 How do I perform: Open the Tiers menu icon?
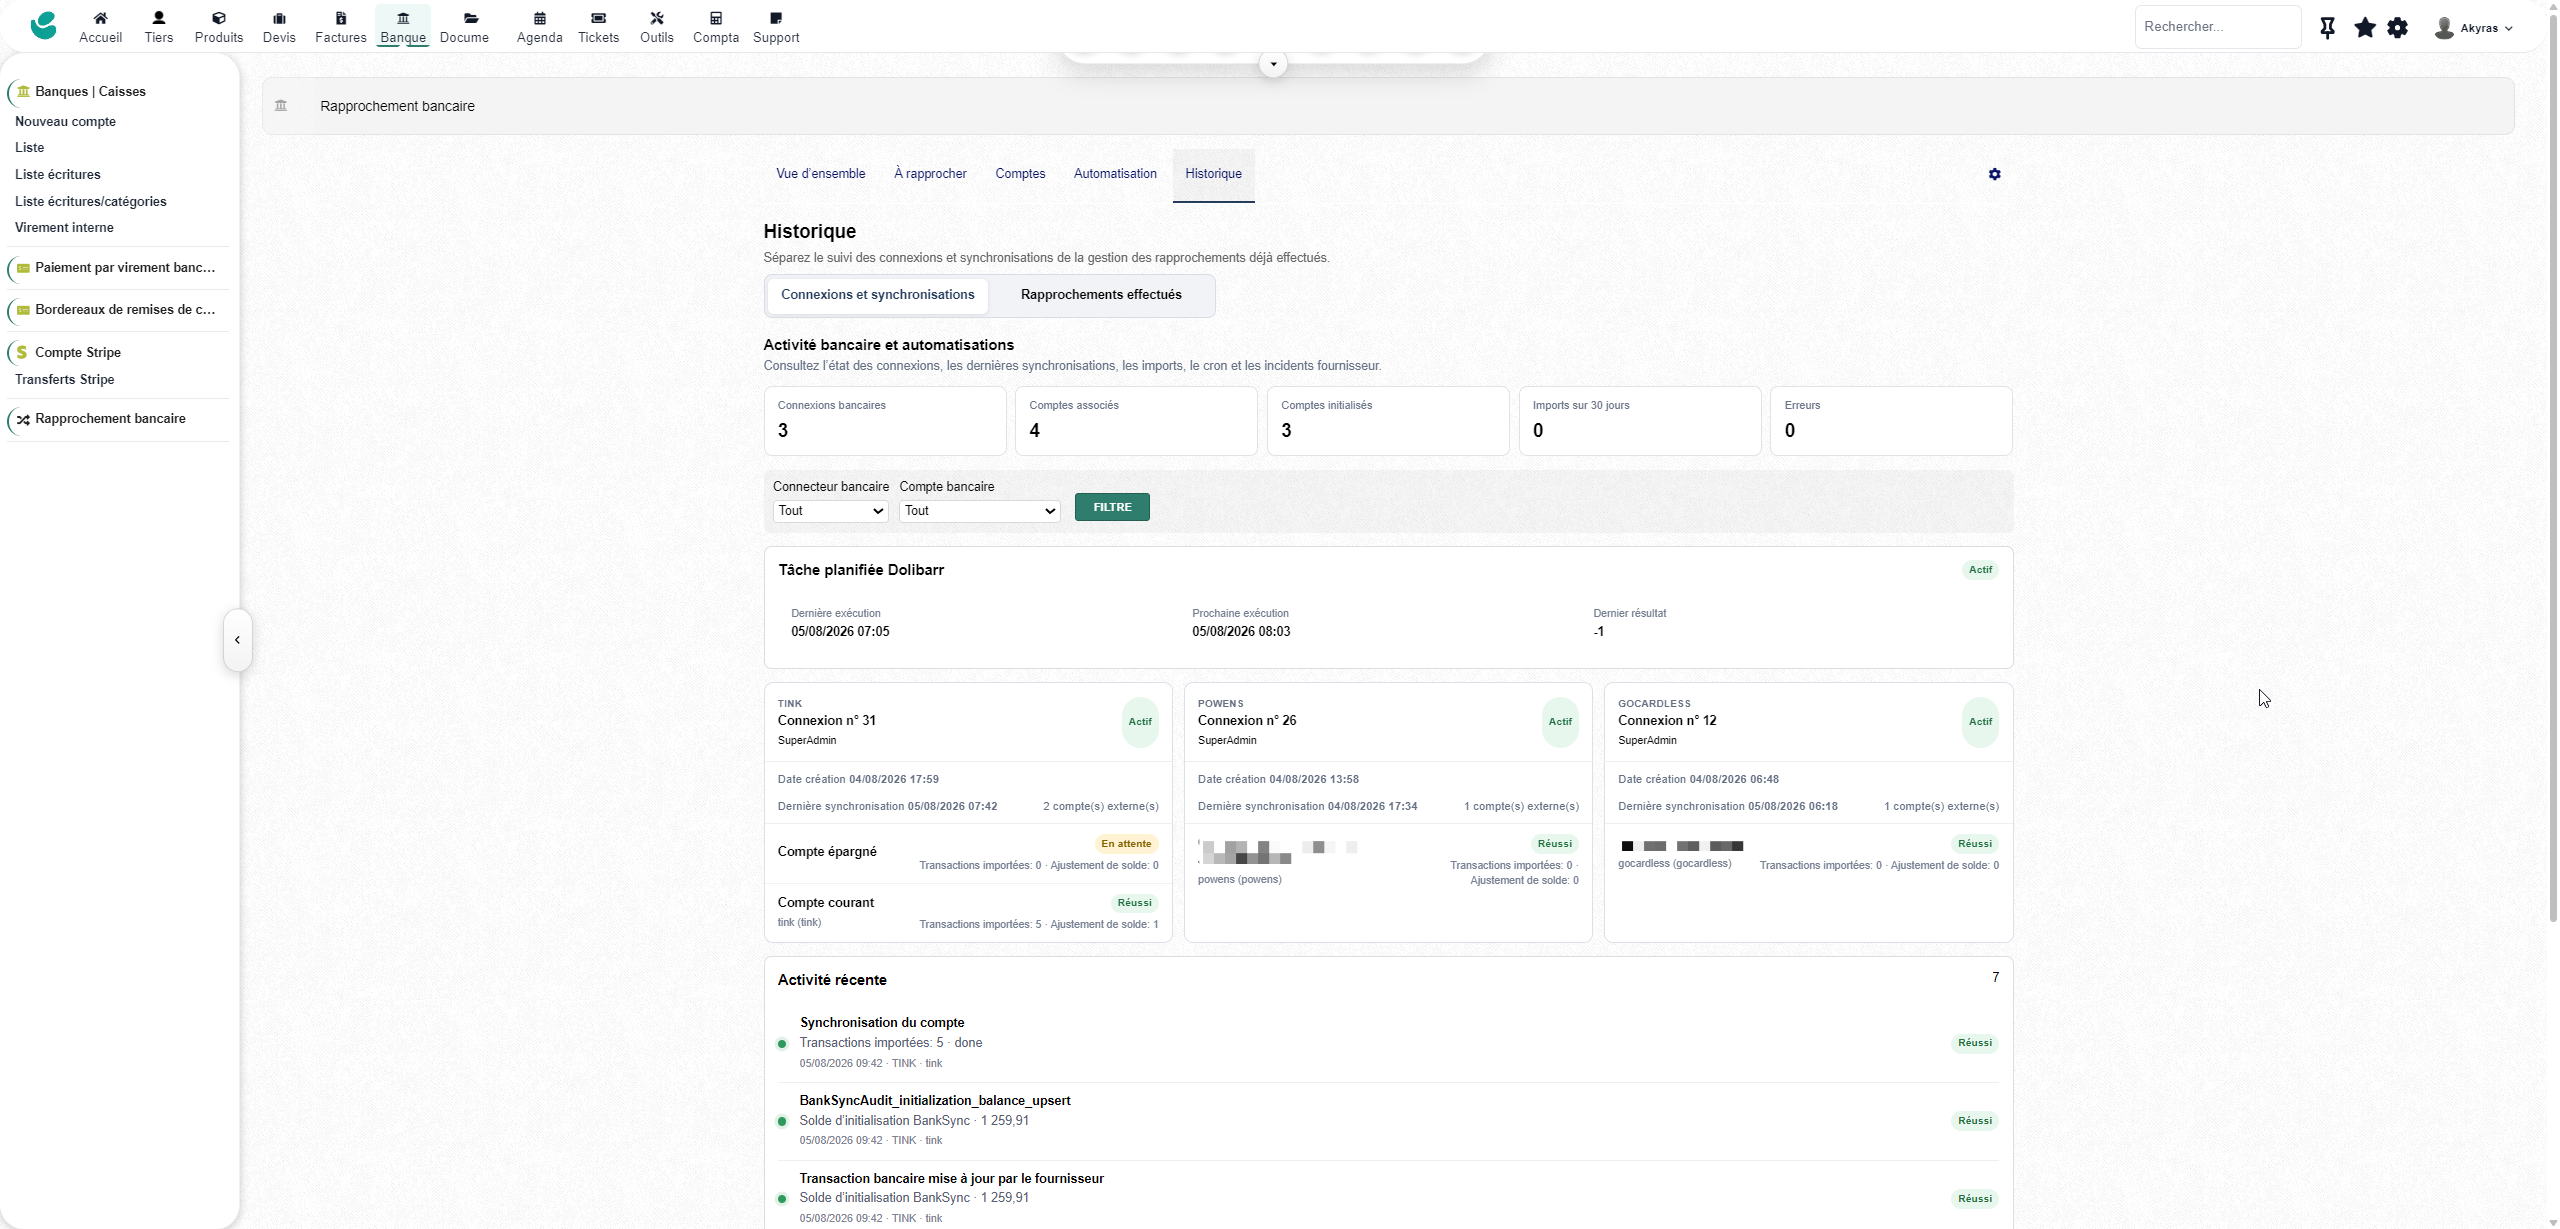[158, 18]
